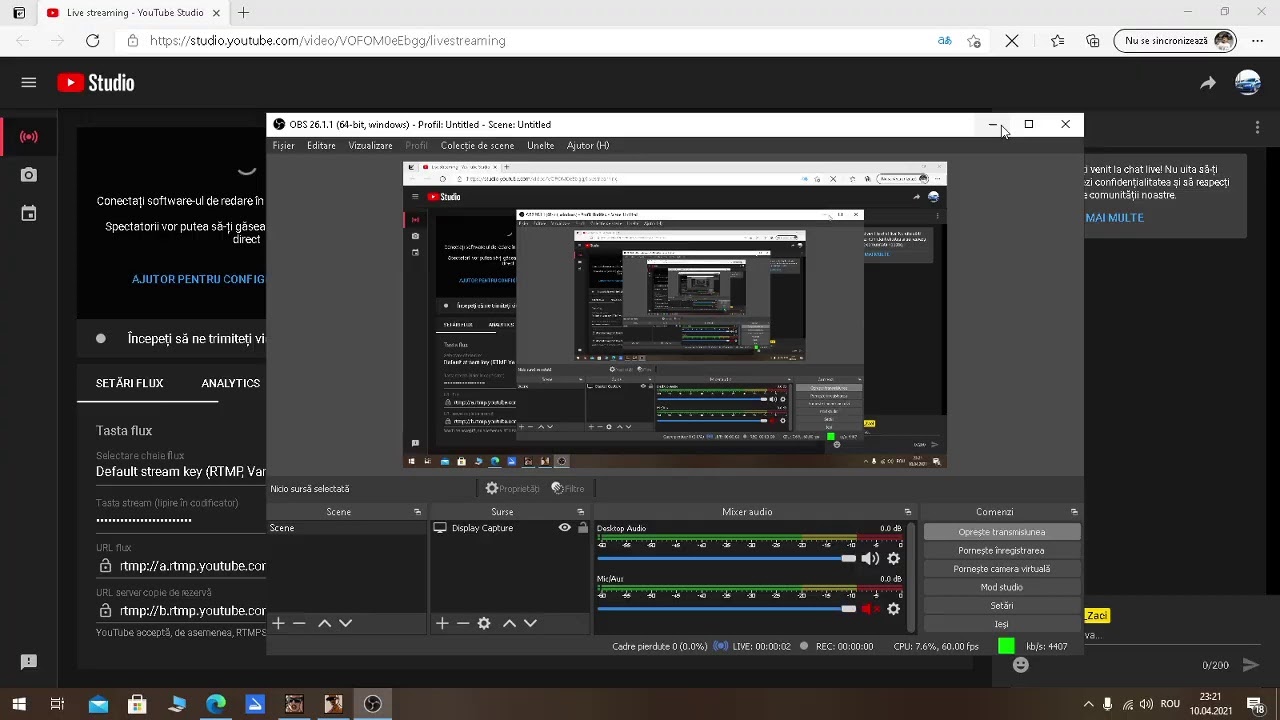This screenshot has width=1280, height=720.
Task: Switch to the SETĂRI FLUX tab
Action: 129,383
